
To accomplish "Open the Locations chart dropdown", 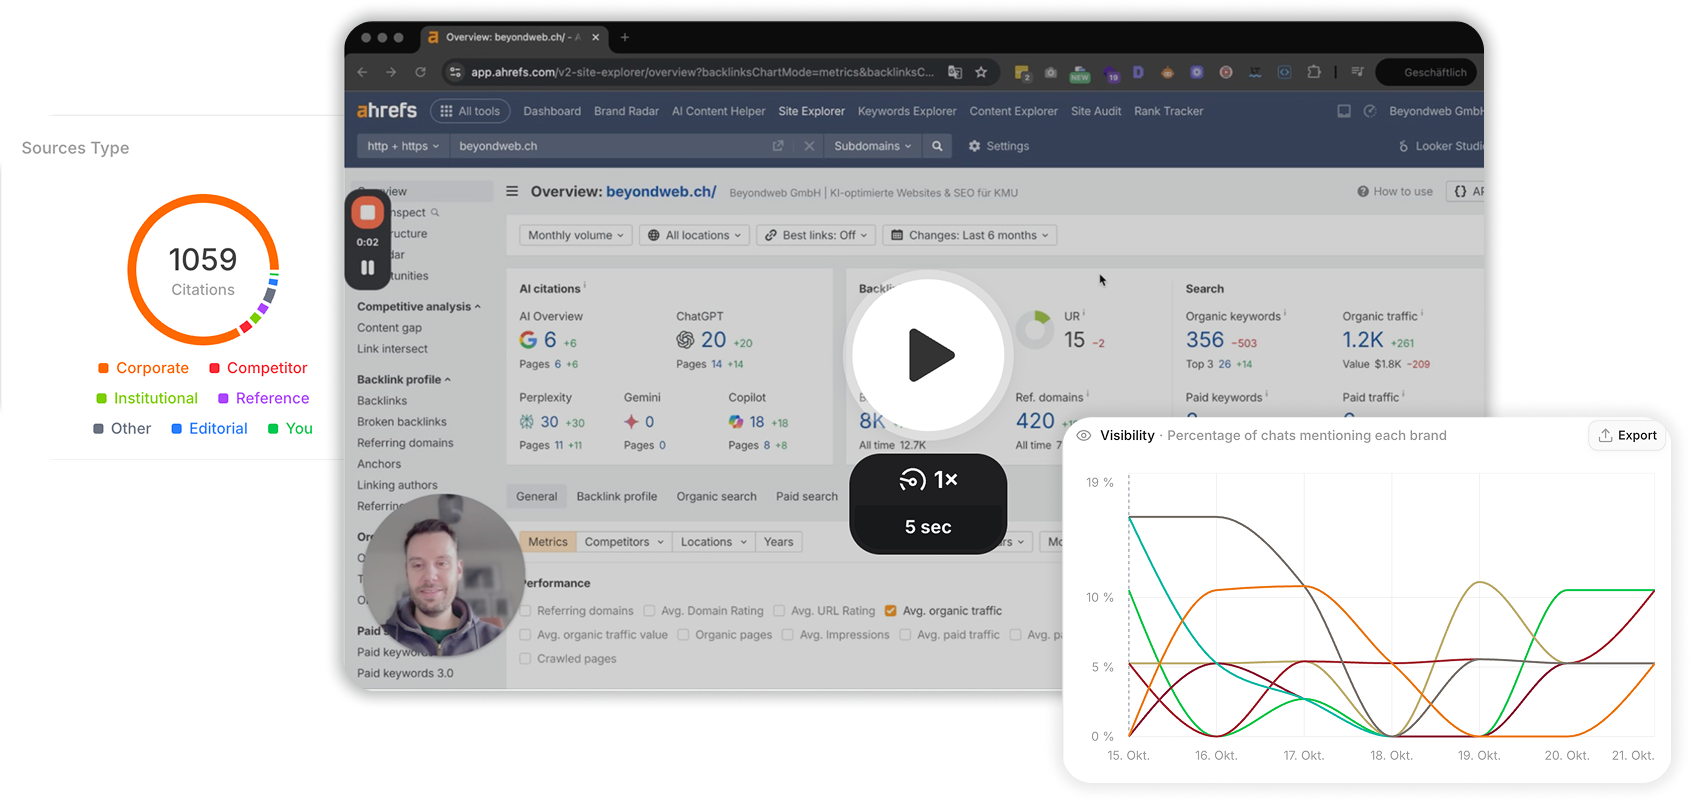I will (x=714, y=542).
